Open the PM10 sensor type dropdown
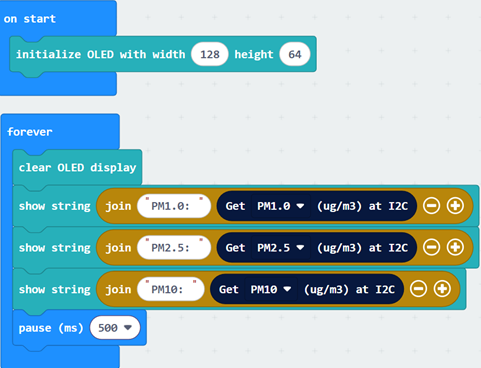The width and height of the screenshot is (481, 368). tap(271, 289)
